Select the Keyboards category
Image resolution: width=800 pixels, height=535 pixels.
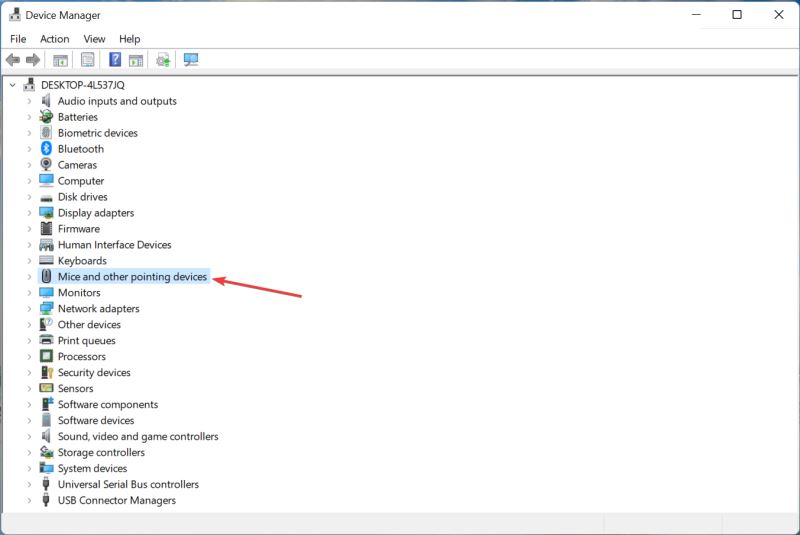point(82,261)
